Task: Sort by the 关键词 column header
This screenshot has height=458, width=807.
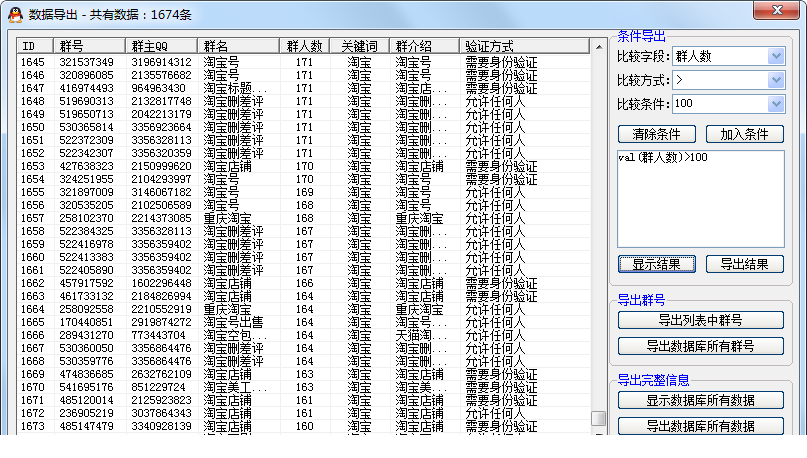Action: pos(360,46)
